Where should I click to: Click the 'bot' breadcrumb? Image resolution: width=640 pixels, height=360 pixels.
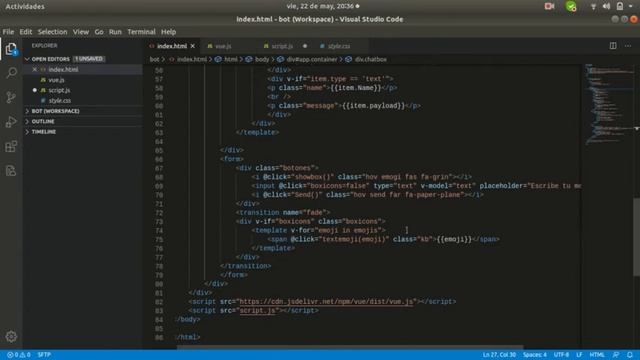[154, 59]
